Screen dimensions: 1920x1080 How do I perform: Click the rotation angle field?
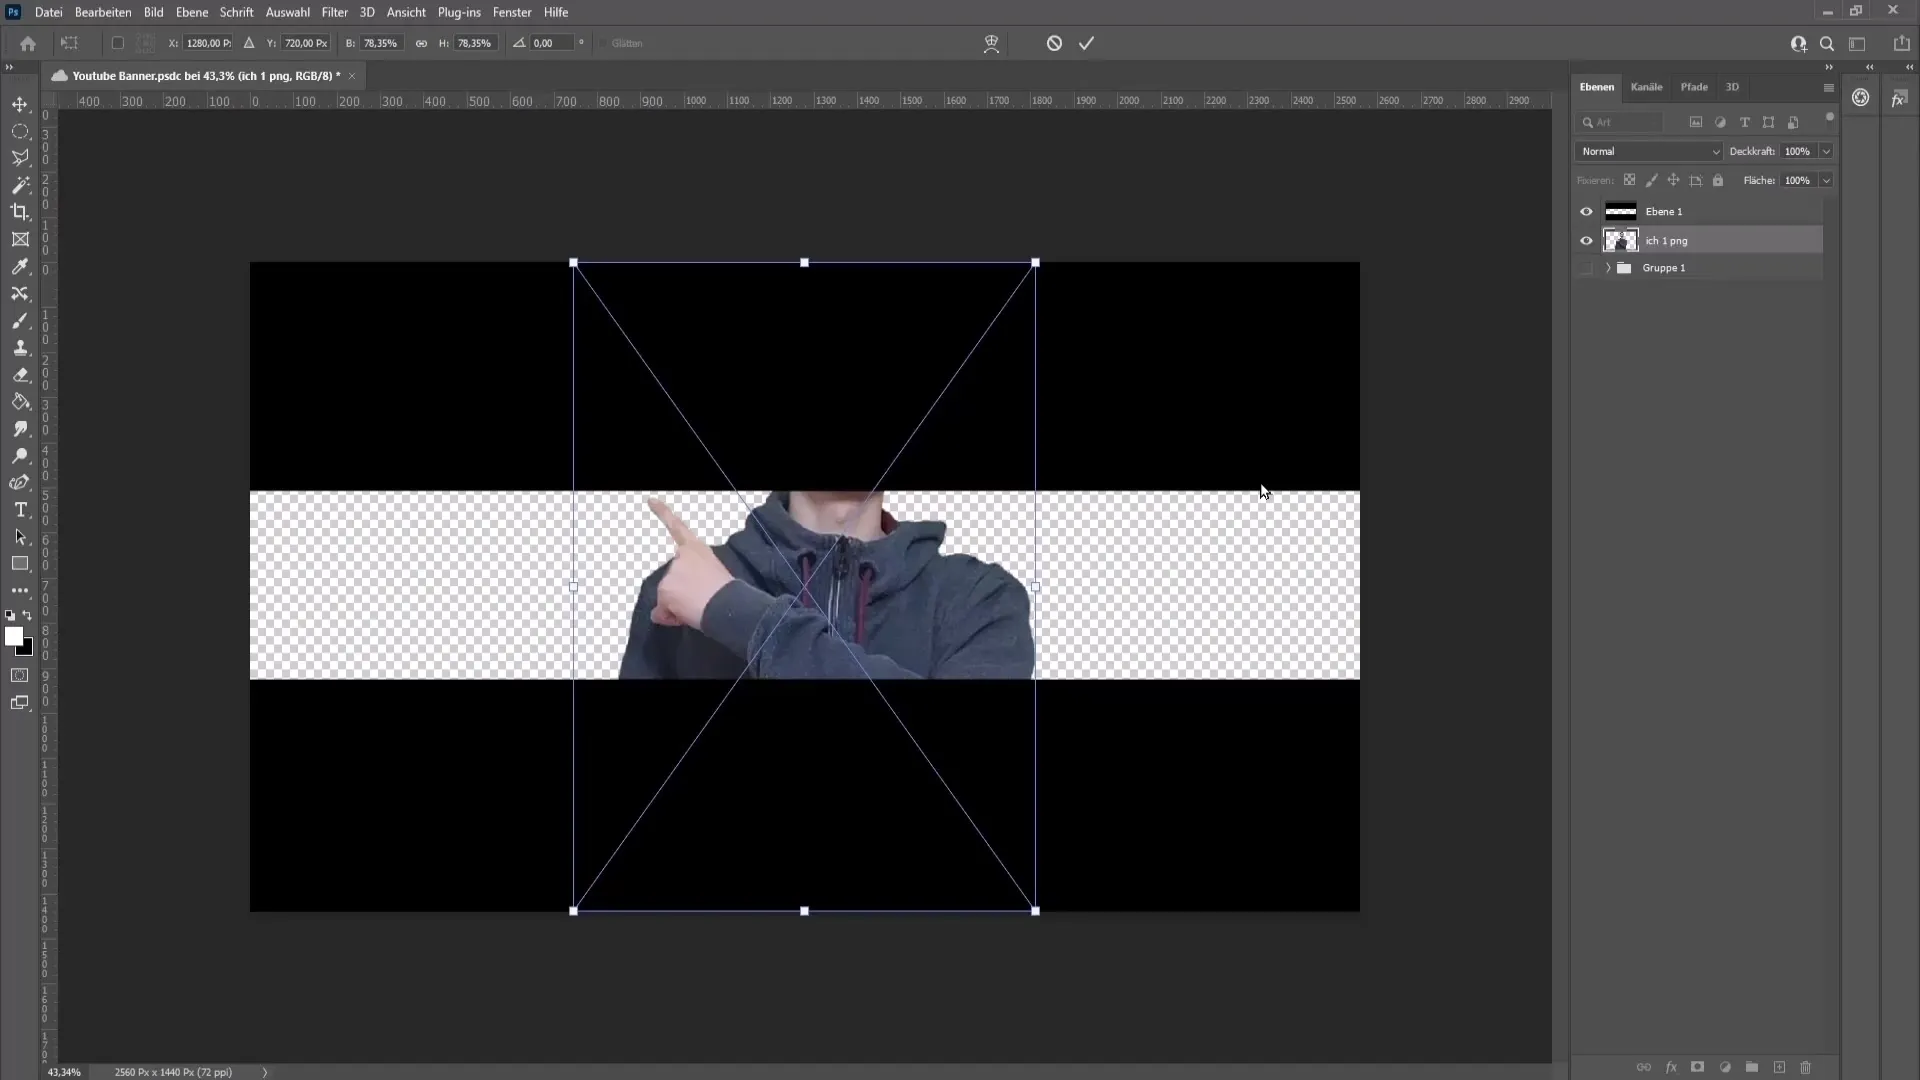tap(552, 43)
